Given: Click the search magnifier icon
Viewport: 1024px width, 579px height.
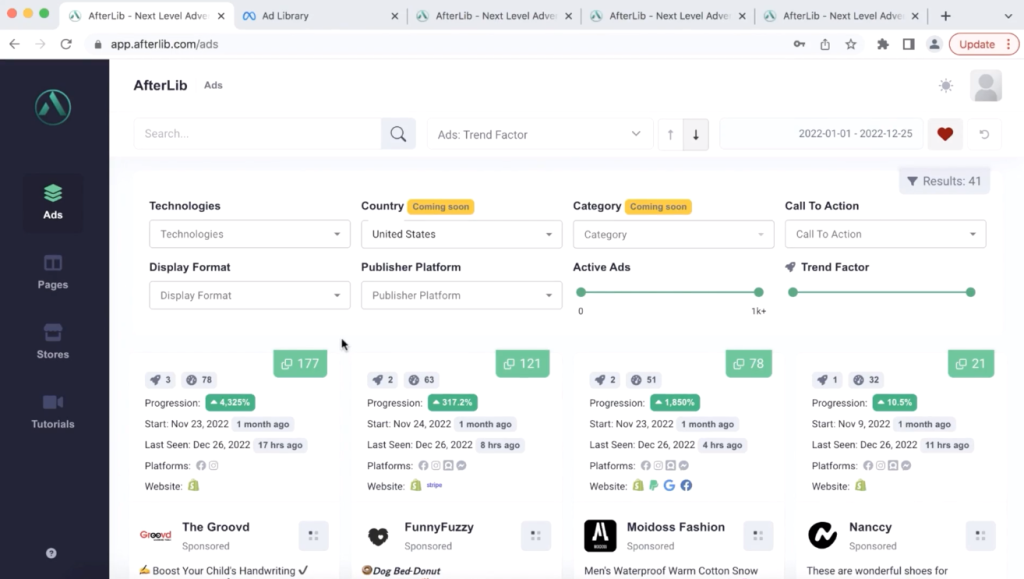Looking at the screenshot, I should tap(397, 134).
